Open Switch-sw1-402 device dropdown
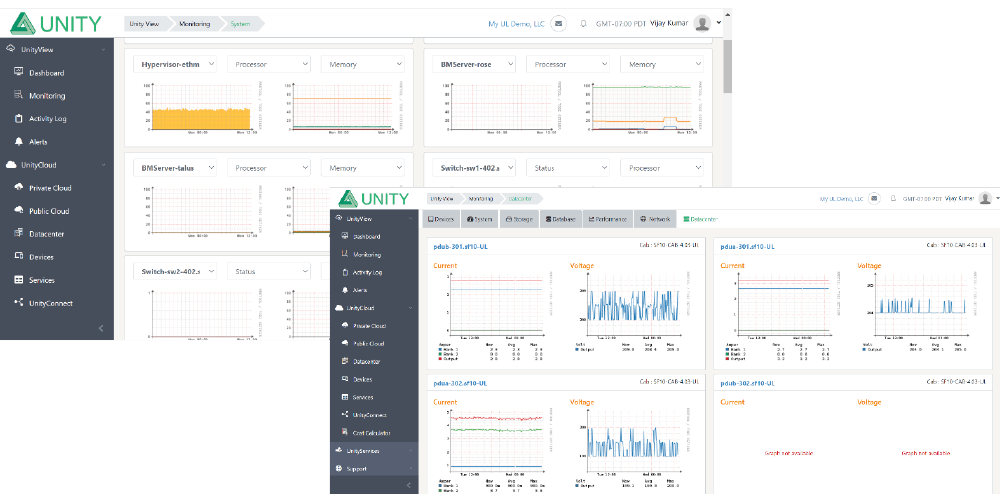This screenshot has width=1000, height=500. coord(474,168)
